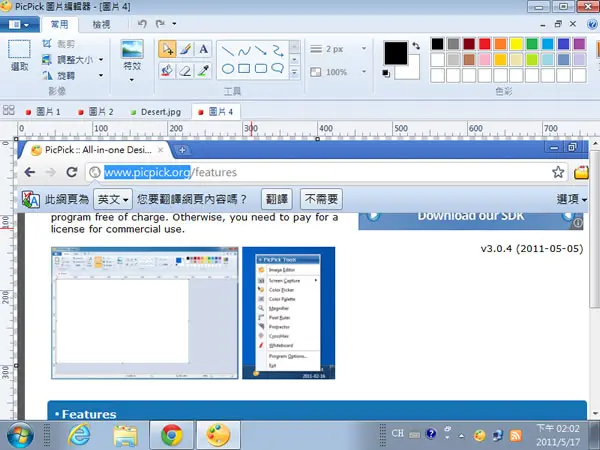Click the 翻譯 translate button

(277, 199)
